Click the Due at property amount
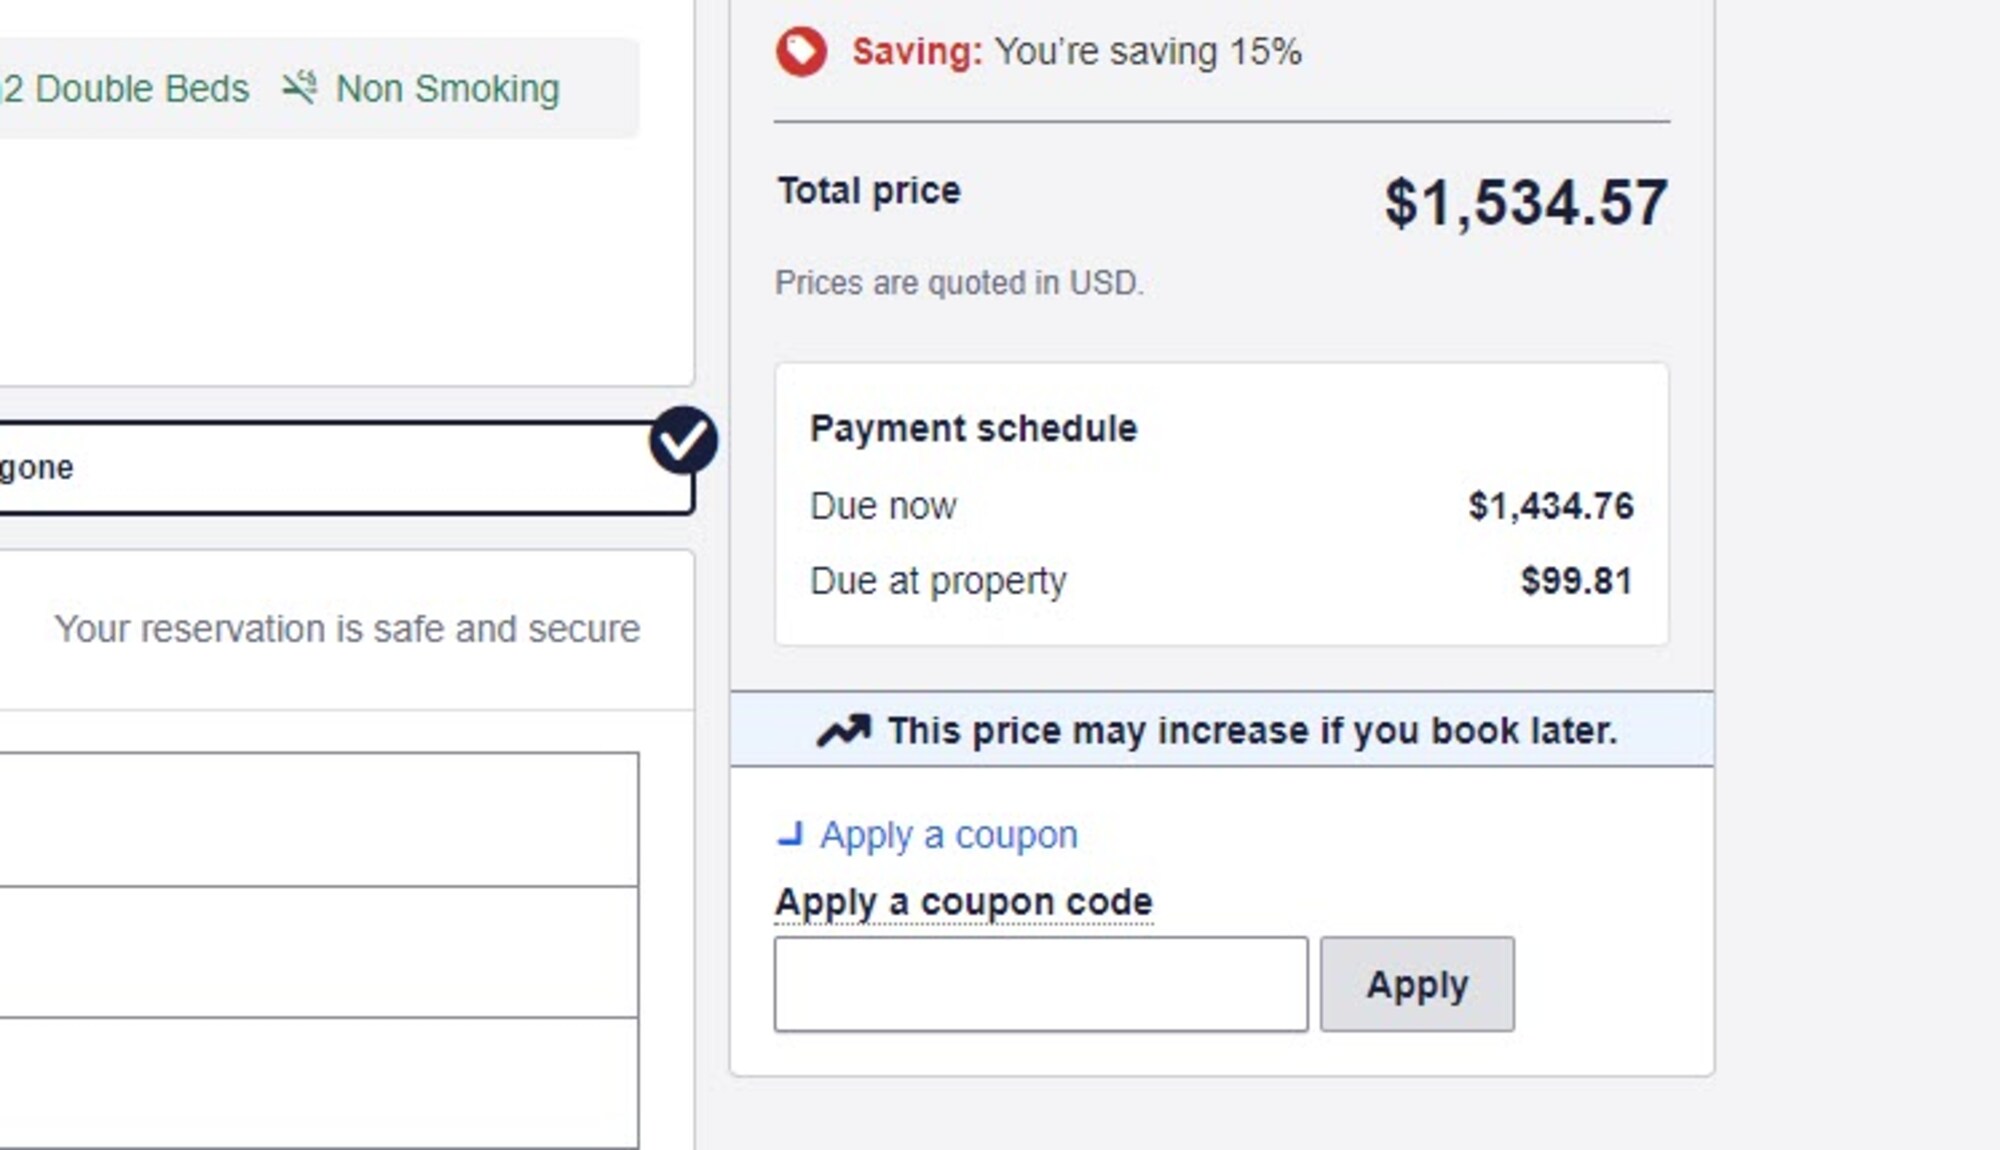Image resolution: width=2000 pixels, height=1150 pixels. pos(1576,579)
